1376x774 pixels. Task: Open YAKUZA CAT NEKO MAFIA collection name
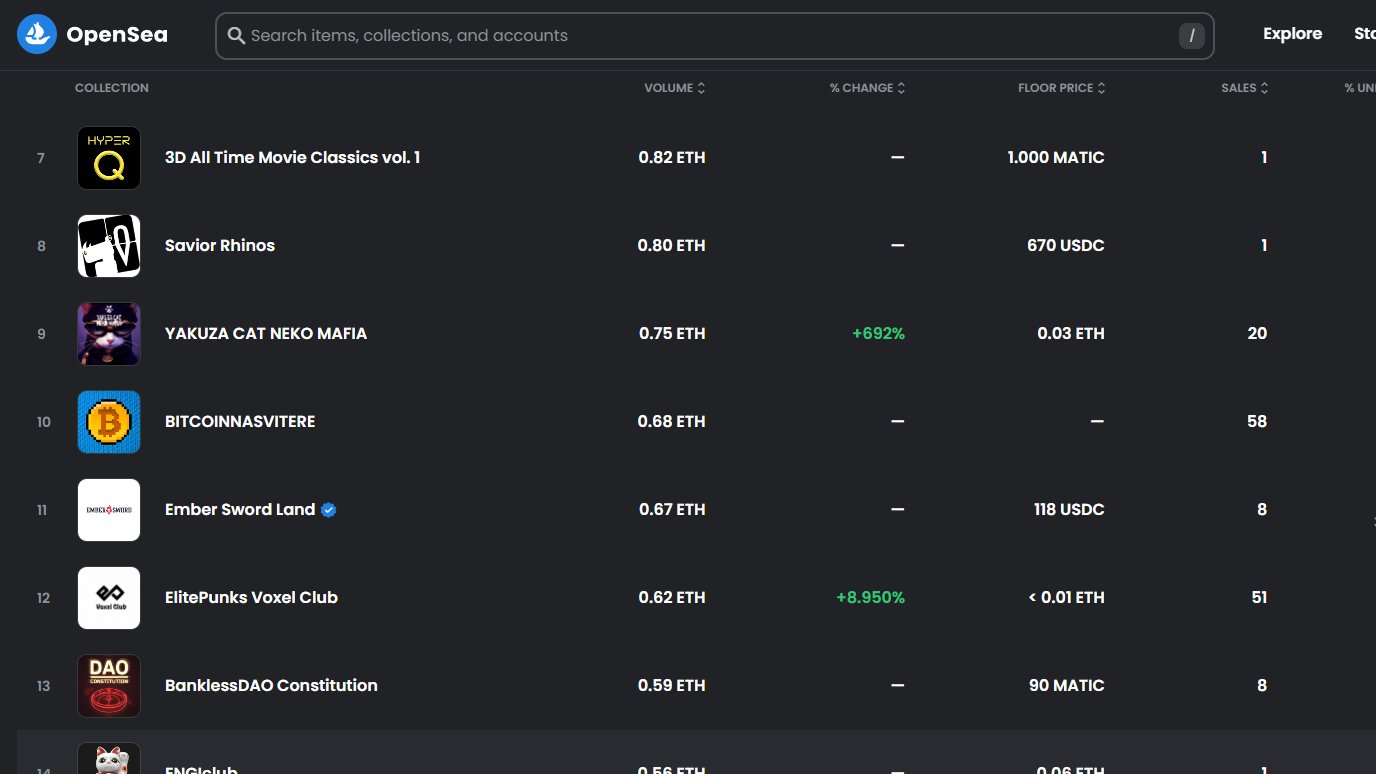tap(266, 334)
